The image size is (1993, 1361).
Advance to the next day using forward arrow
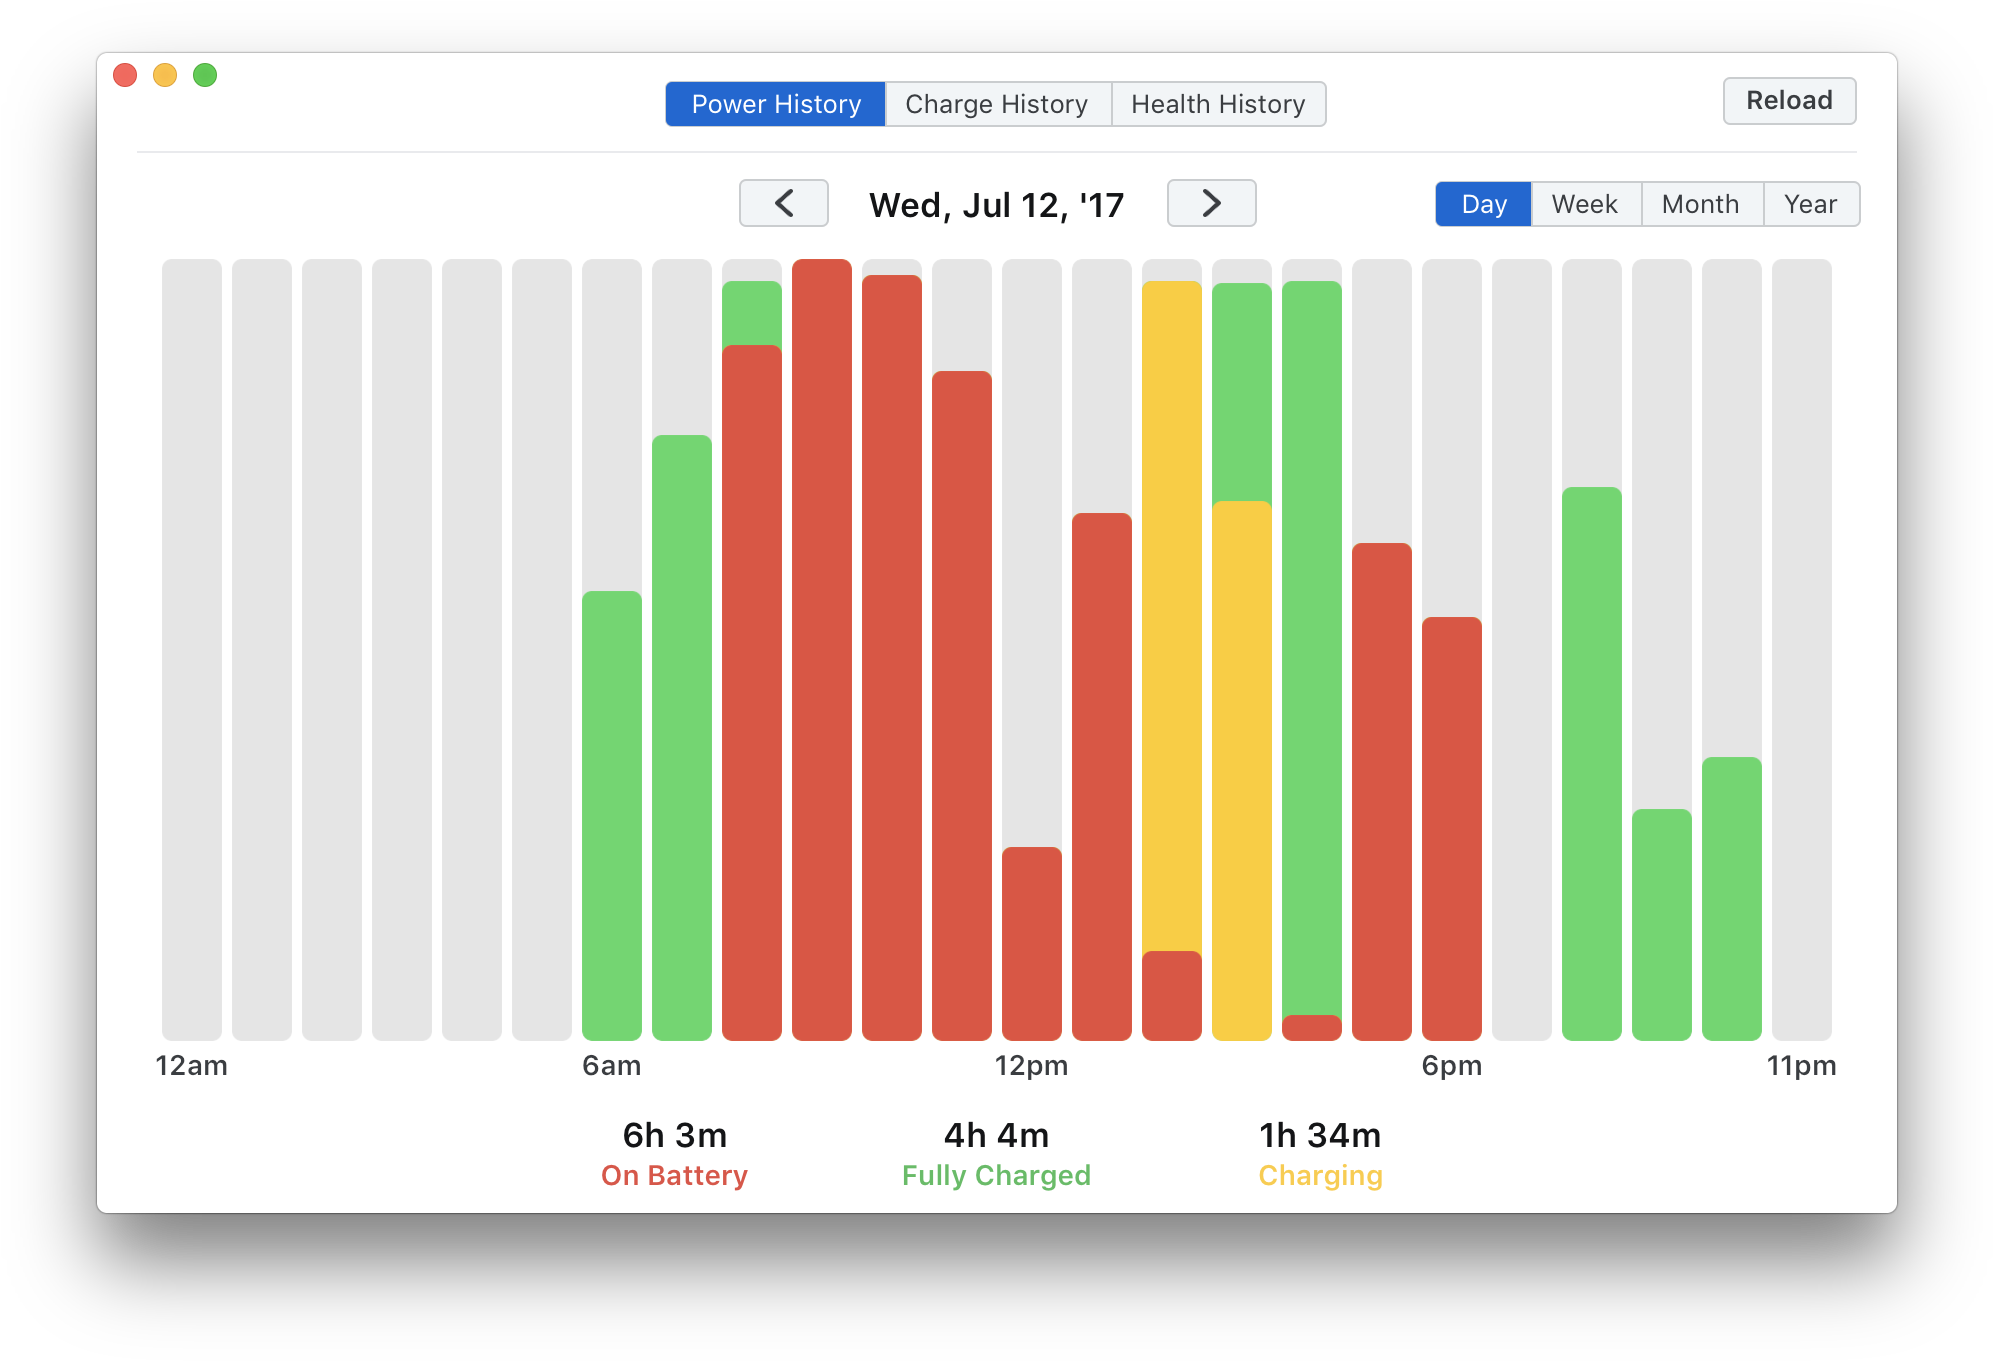tap(1211, 203)
